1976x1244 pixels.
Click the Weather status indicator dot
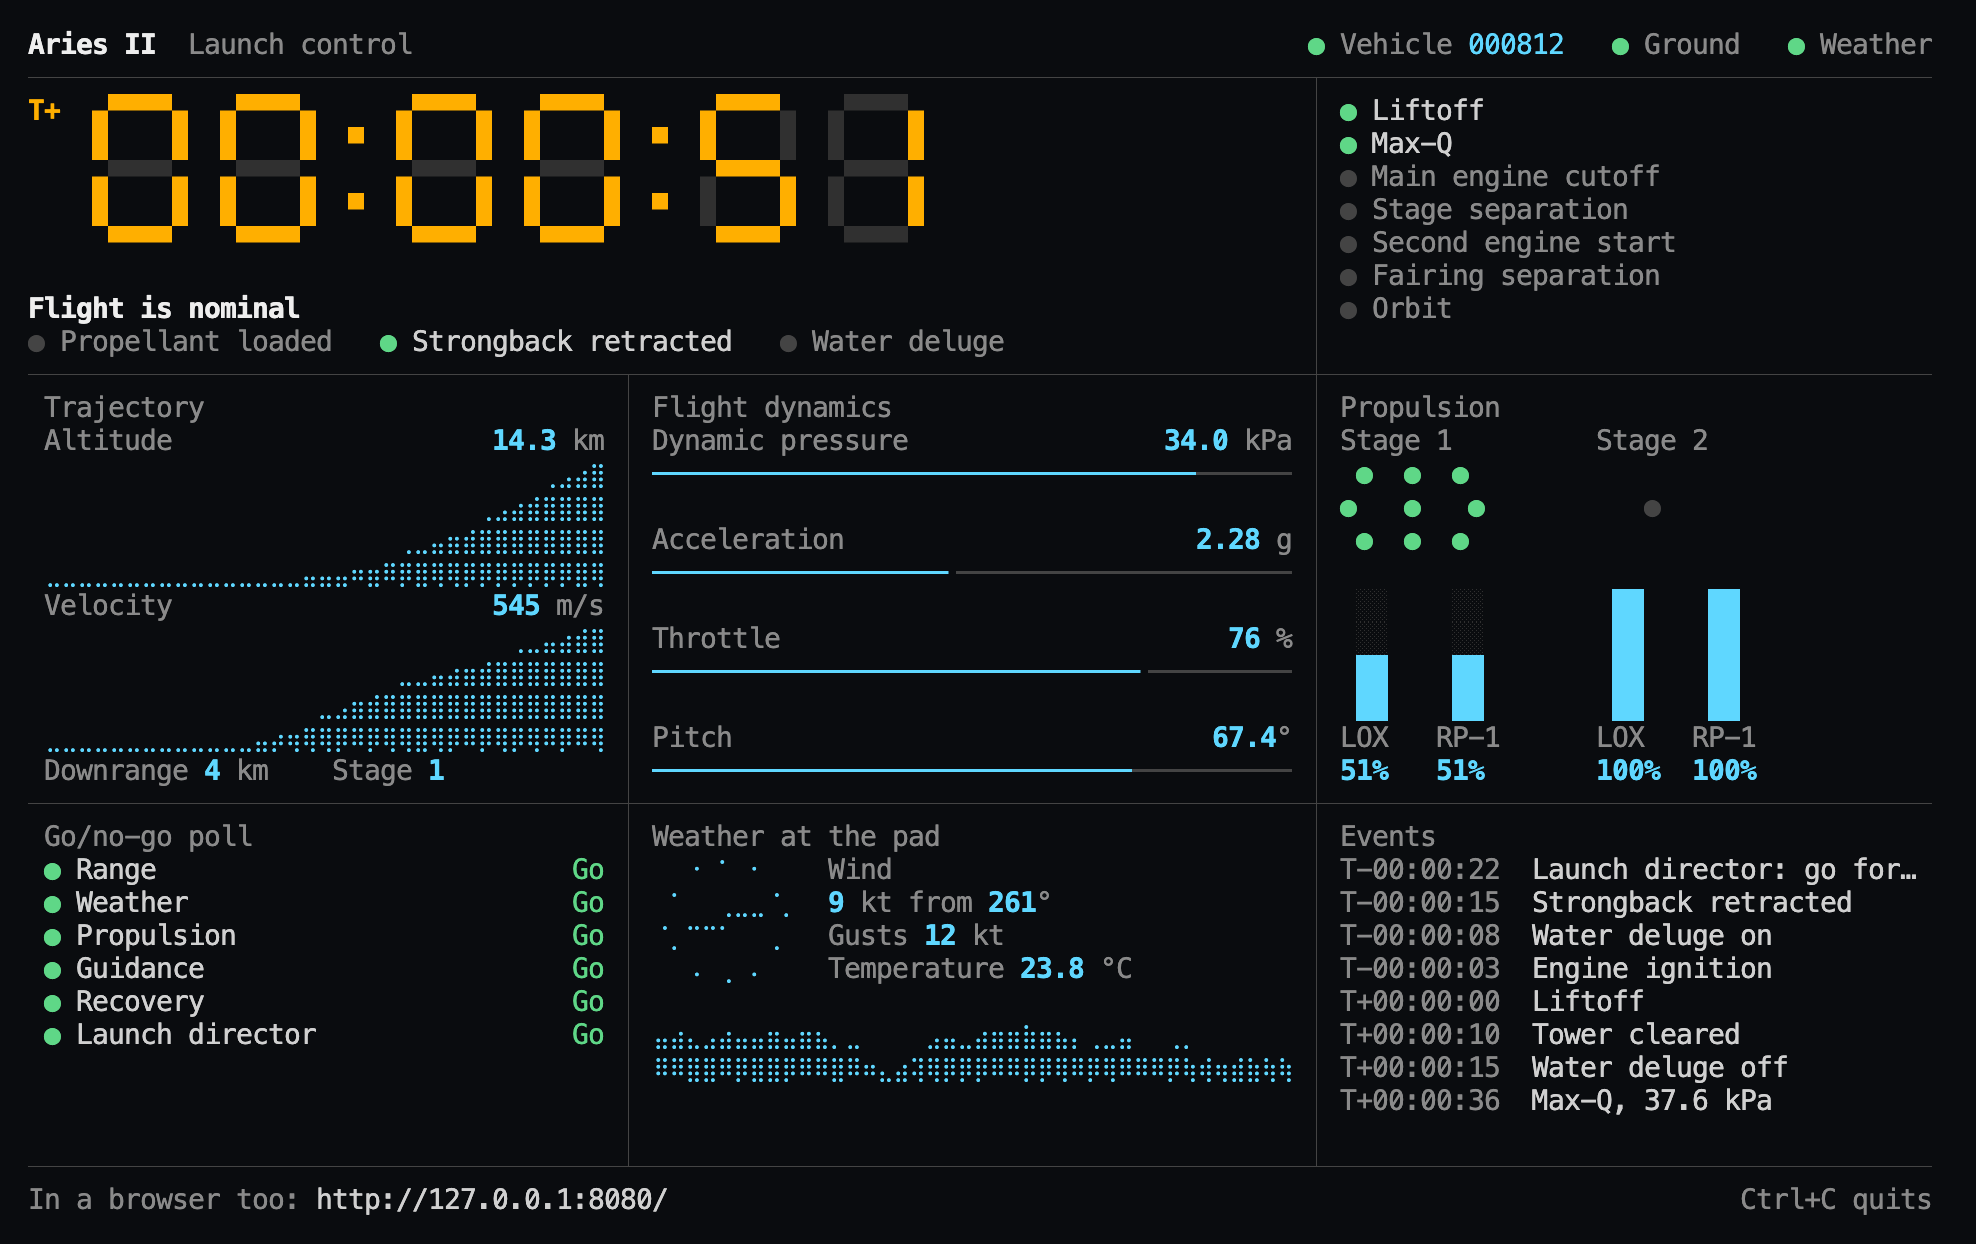[1796, 46]
